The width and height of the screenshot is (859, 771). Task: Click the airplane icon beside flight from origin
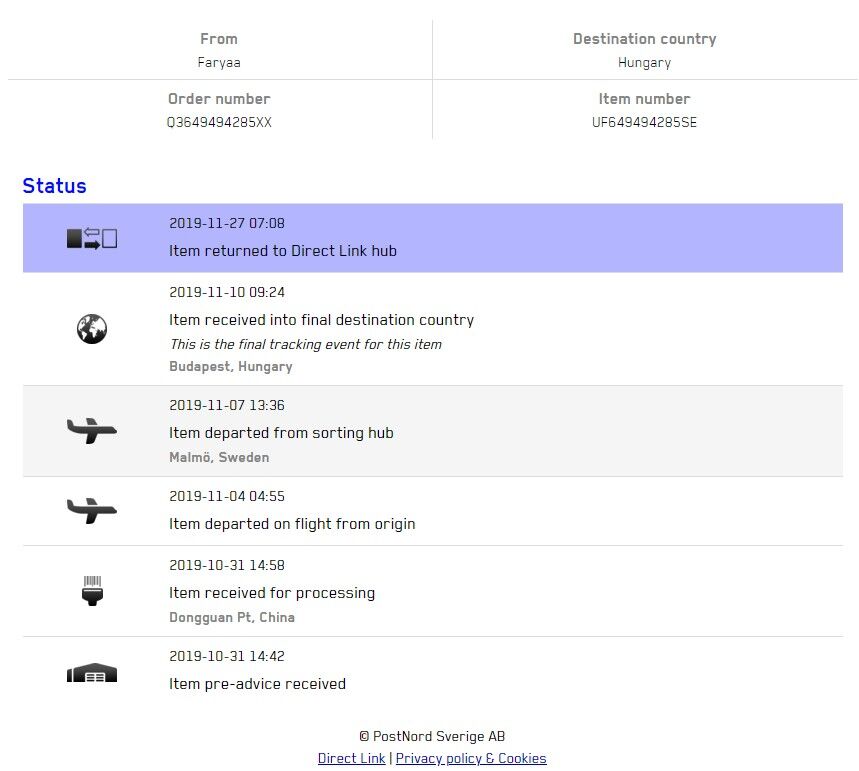(x=92, y=511)
